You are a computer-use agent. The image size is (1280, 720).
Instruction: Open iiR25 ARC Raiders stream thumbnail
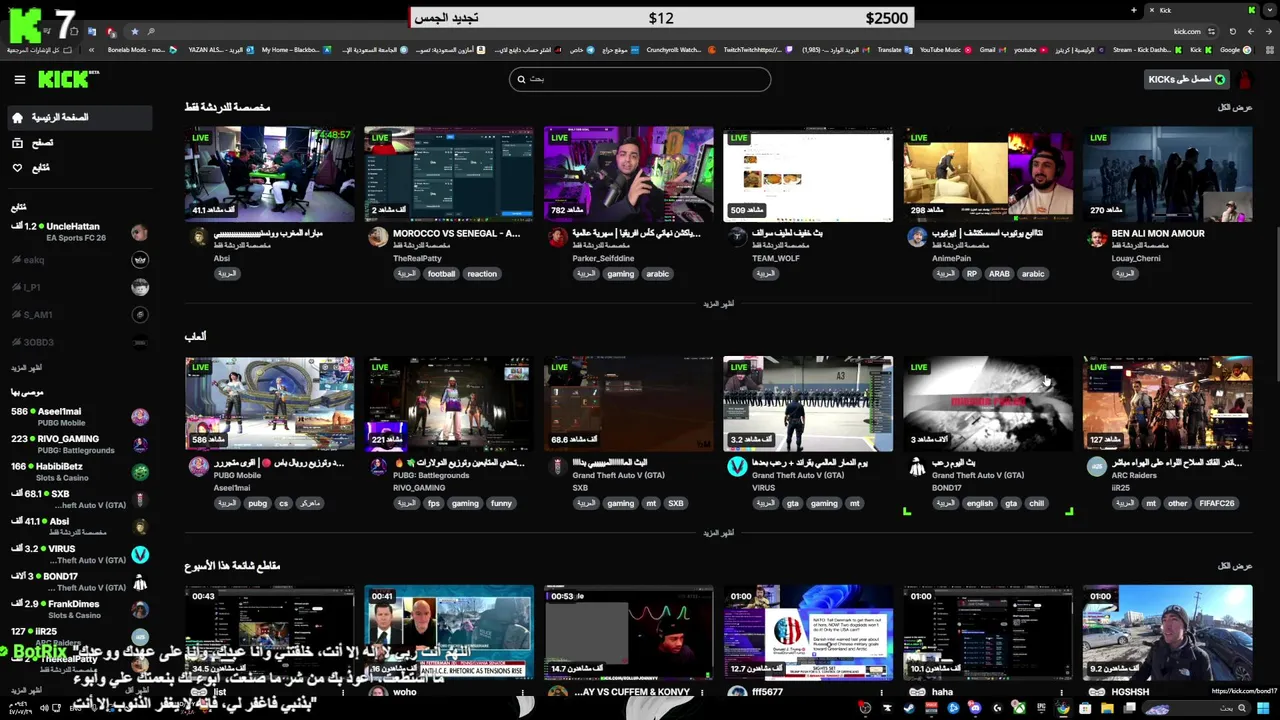1167,404
